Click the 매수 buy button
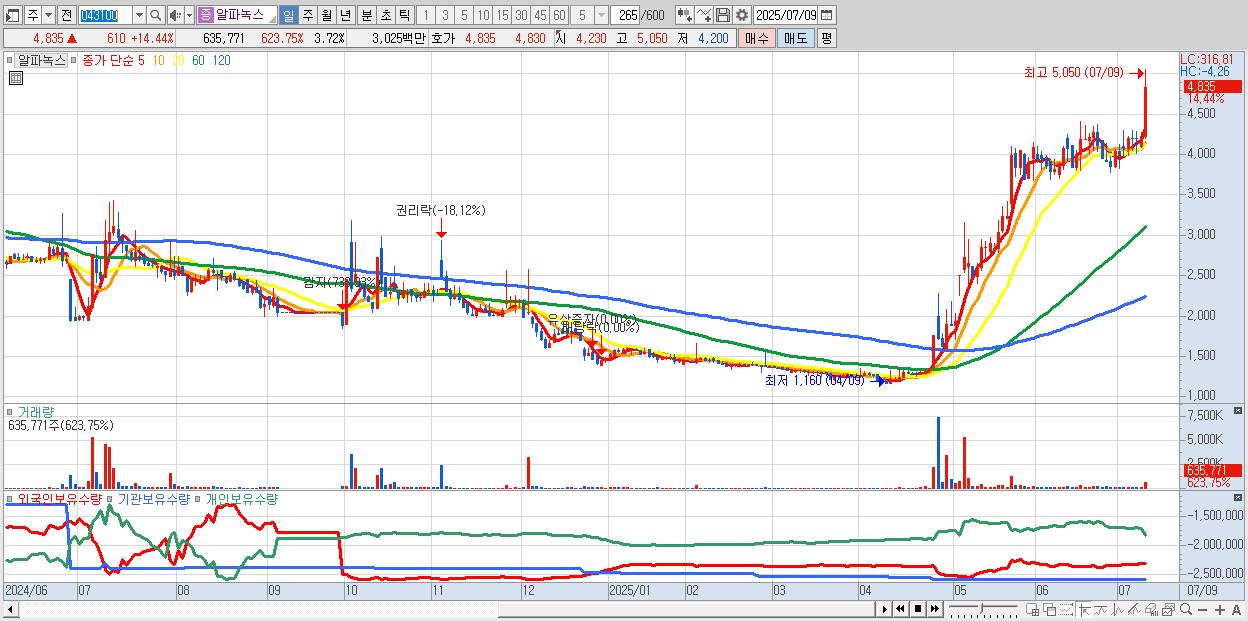Viewport: 1248px width, 621px height. click(757, 38)
